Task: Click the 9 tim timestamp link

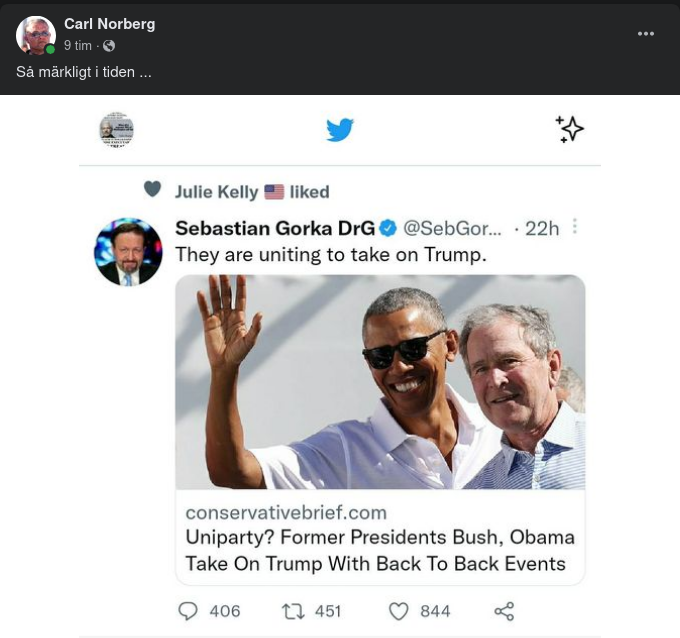Action: (x=78, y=46)
